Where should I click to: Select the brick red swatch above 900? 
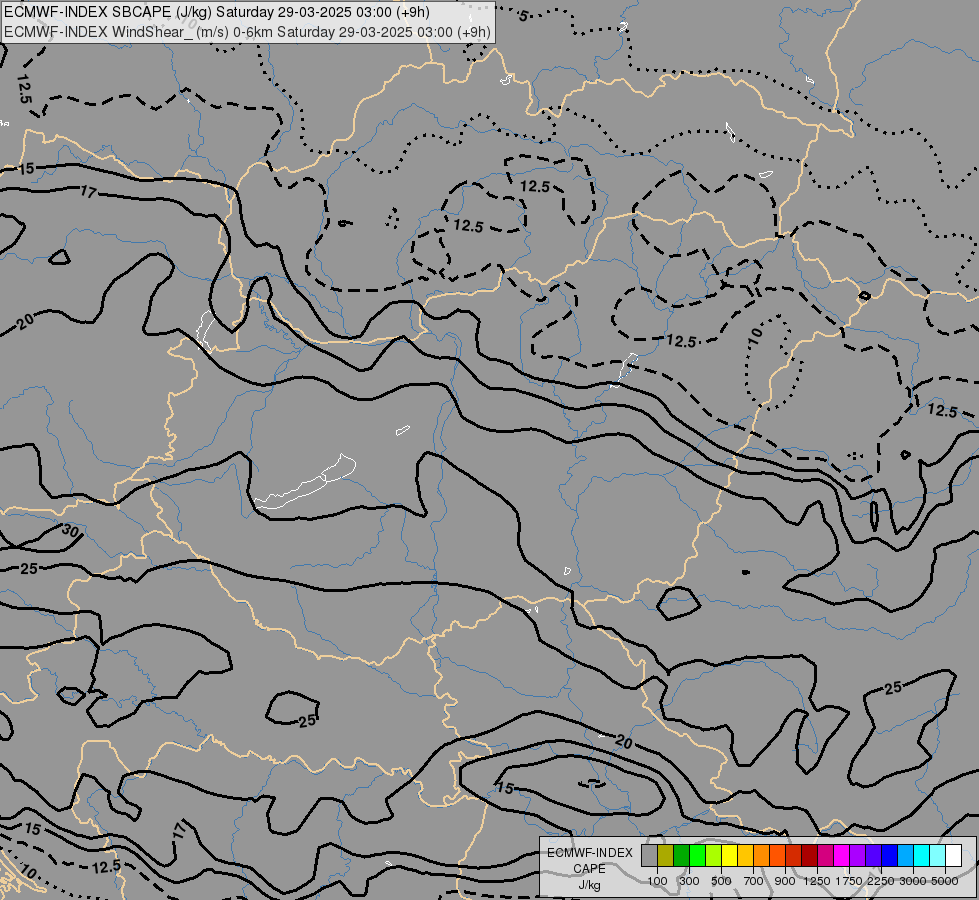click(x=794, y=855)
